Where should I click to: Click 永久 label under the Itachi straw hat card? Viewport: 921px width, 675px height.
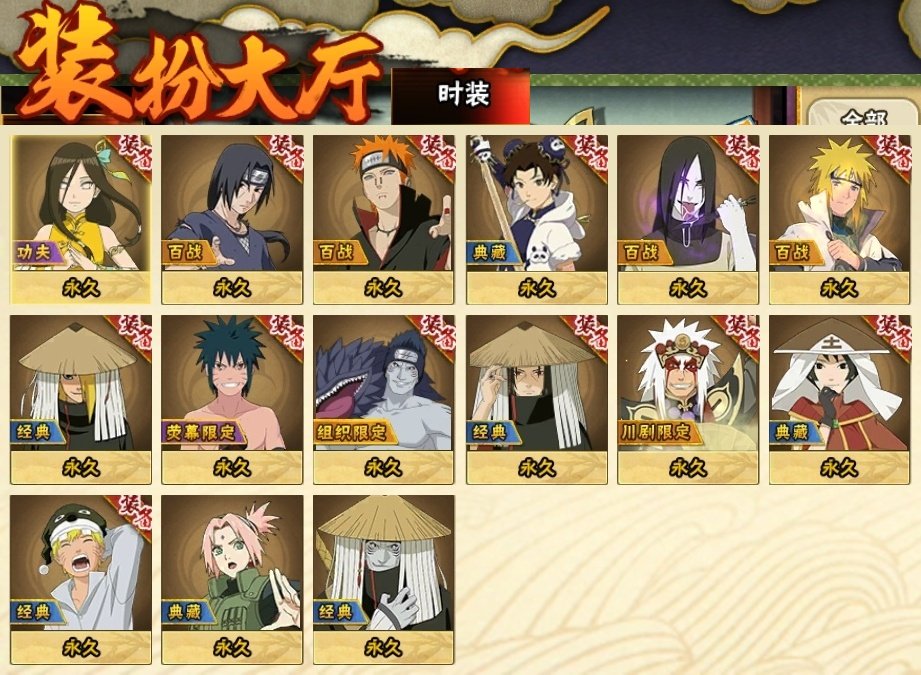[x=537, y=468]
